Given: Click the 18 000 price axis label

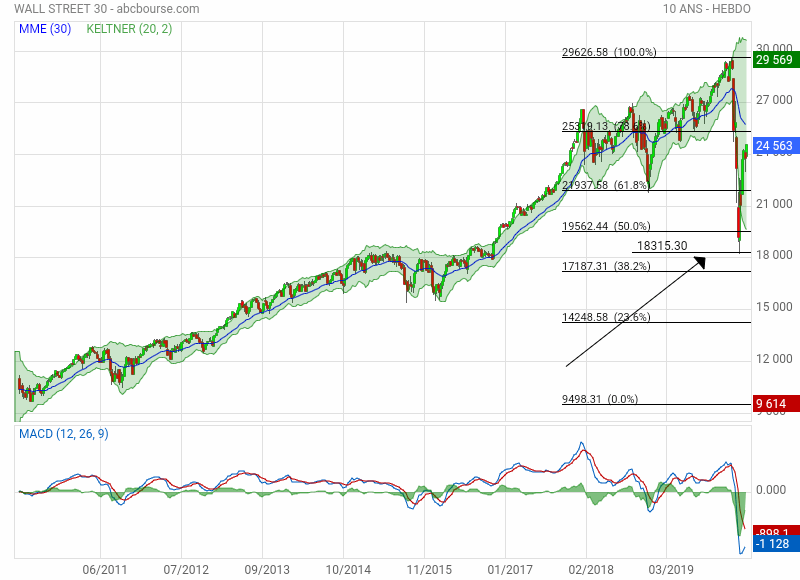Looking at the screenshot, I should tap(774, 255).
